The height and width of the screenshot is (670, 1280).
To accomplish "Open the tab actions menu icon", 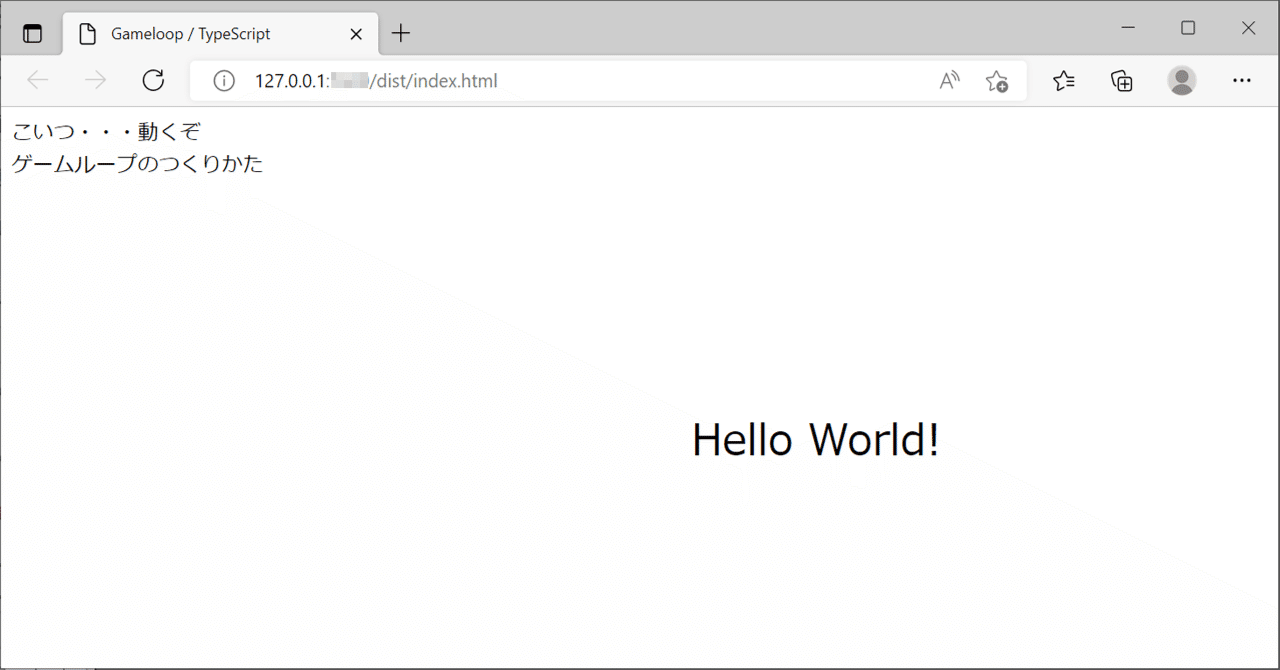I will [33, 33].
